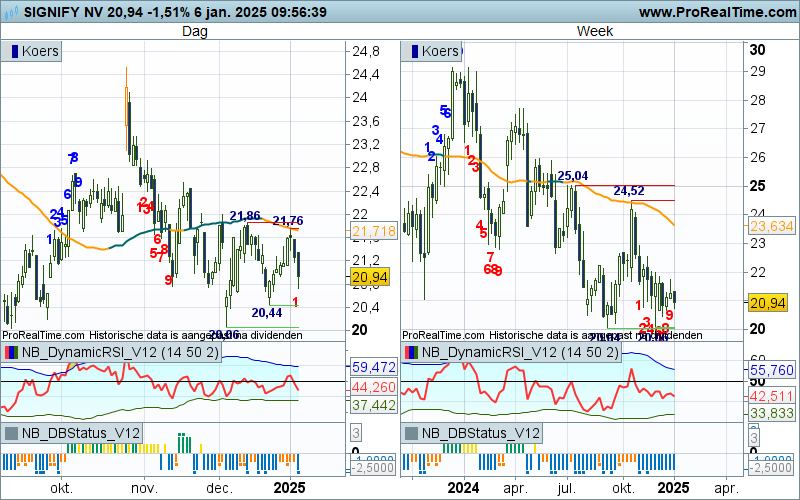800x500 pixels.
Task: Click the blue 55,760 RSI upper band value
Action: point(772,370)
